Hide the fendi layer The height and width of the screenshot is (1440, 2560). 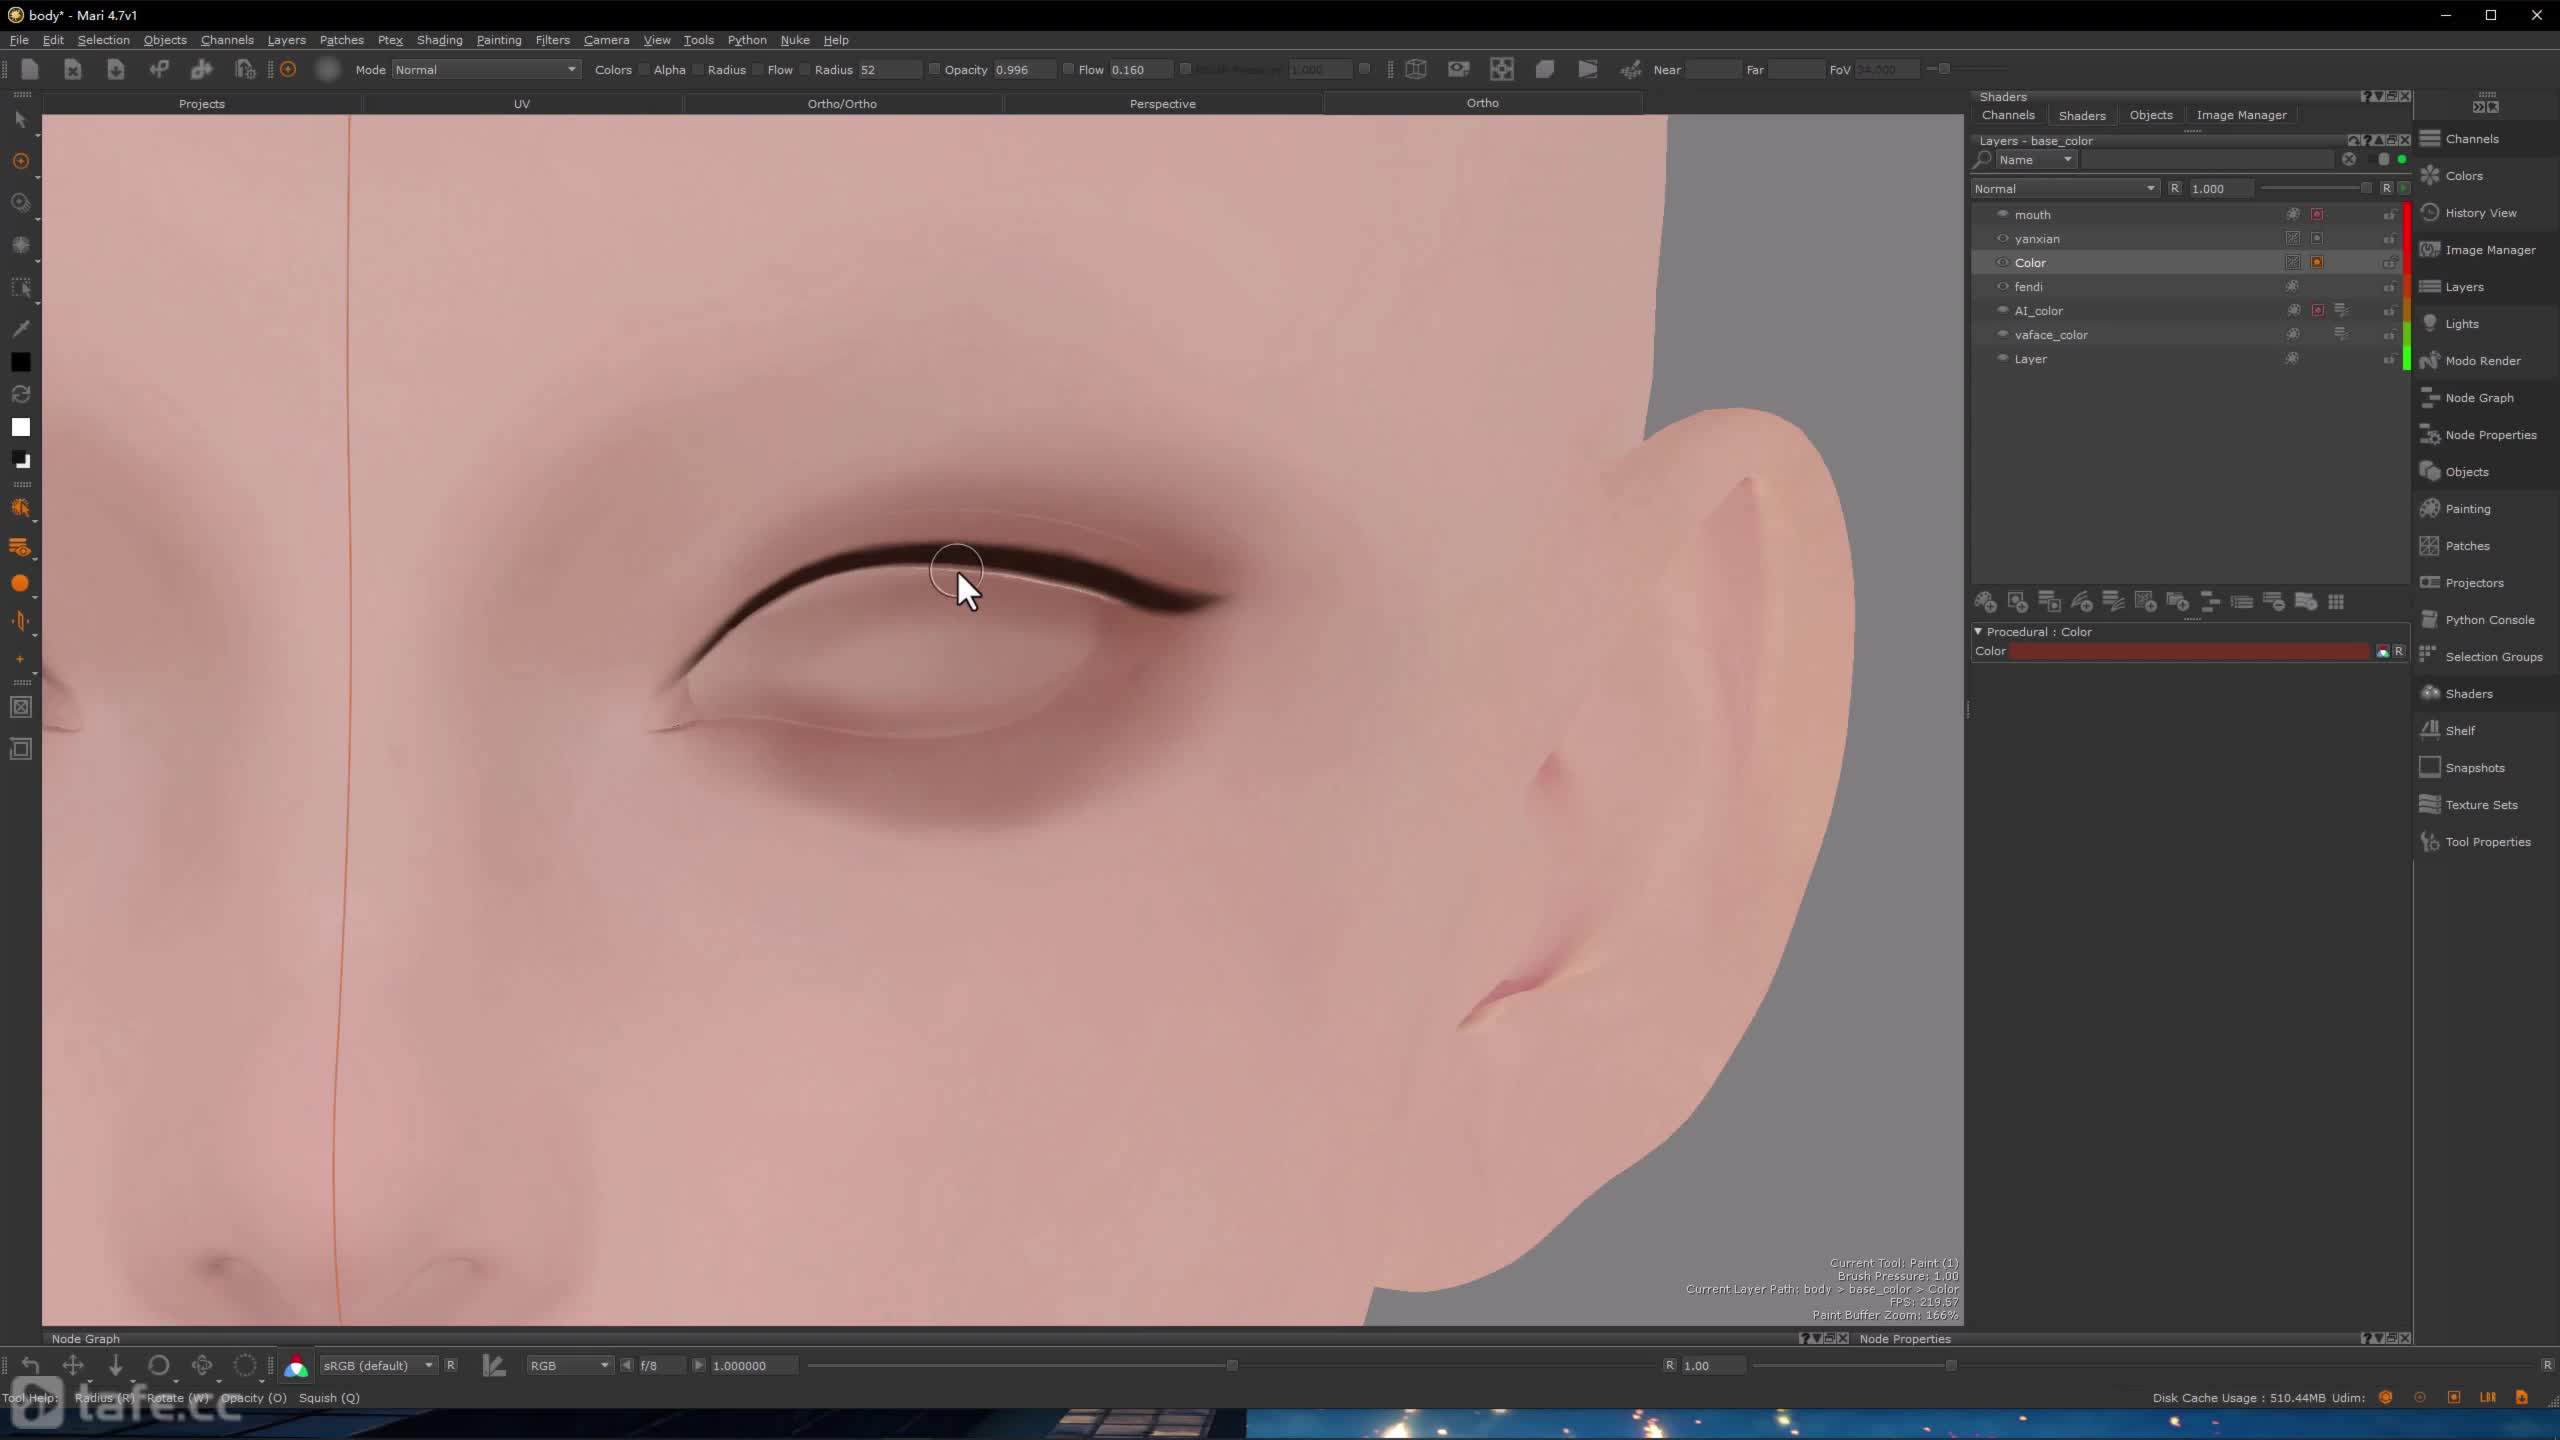(x=2002, y=286)
